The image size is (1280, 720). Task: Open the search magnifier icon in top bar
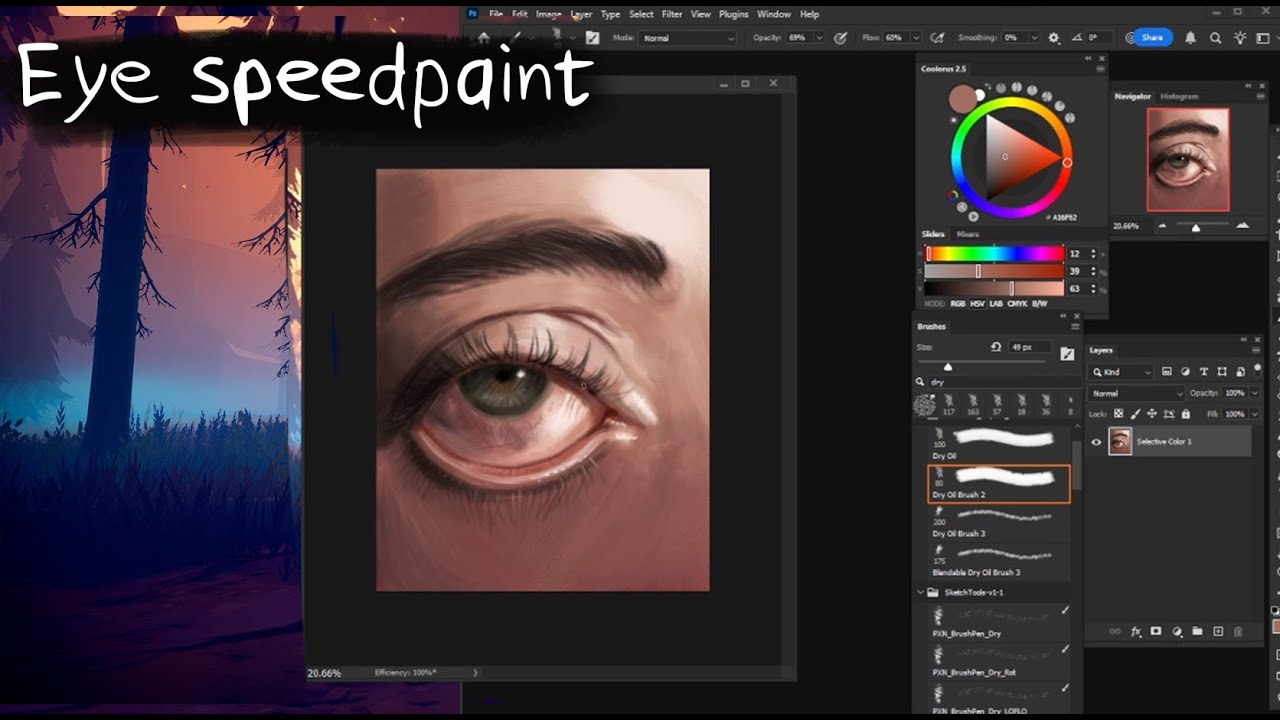tap(1215, 38)
